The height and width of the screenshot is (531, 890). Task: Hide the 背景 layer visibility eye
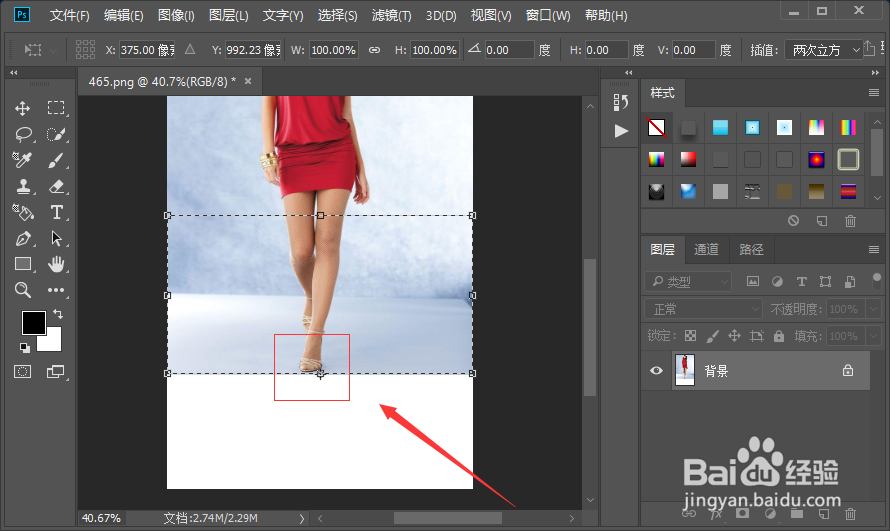656,370
